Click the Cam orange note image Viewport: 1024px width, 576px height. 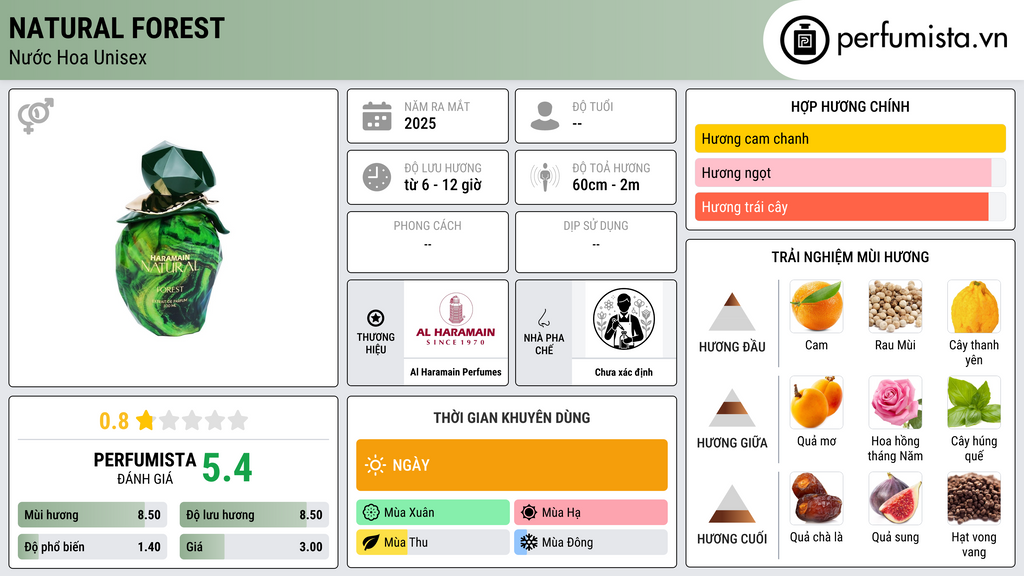(x=816, y=306)
